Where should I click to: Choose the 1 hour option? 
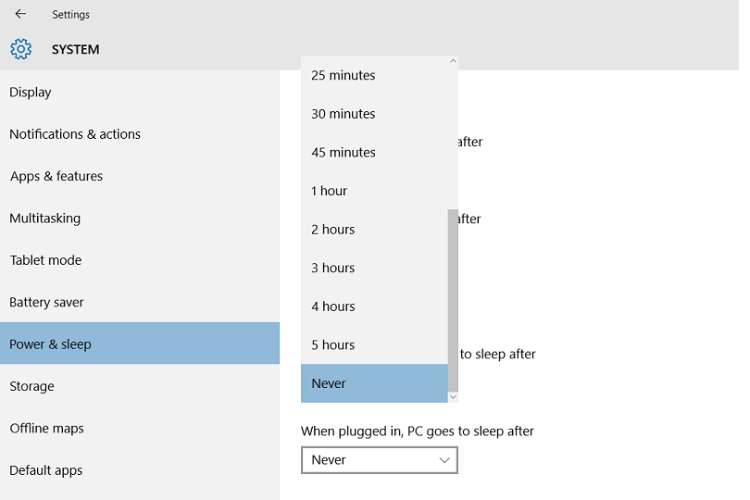pyautogui.click(x=375, y=191)
